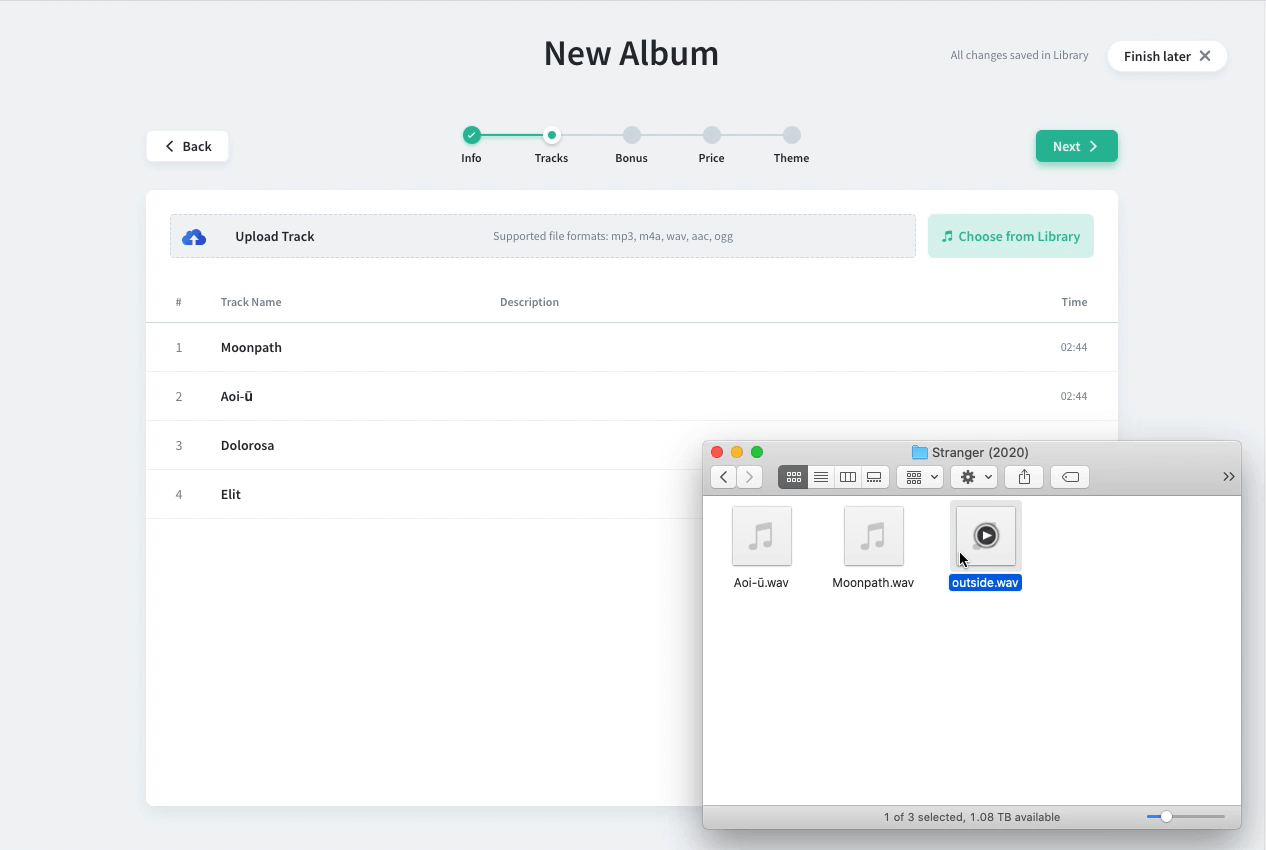This screenshot has width=1266, height=850.
Task: Click the Next button
Action: pos(1077,146)
